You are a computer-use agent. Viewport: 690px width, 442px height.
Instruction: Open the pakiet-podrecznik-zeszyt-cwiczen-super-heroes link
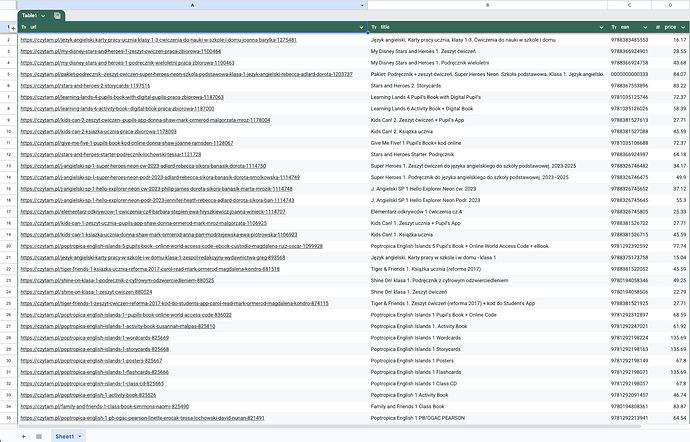click(x=187, y=74)
